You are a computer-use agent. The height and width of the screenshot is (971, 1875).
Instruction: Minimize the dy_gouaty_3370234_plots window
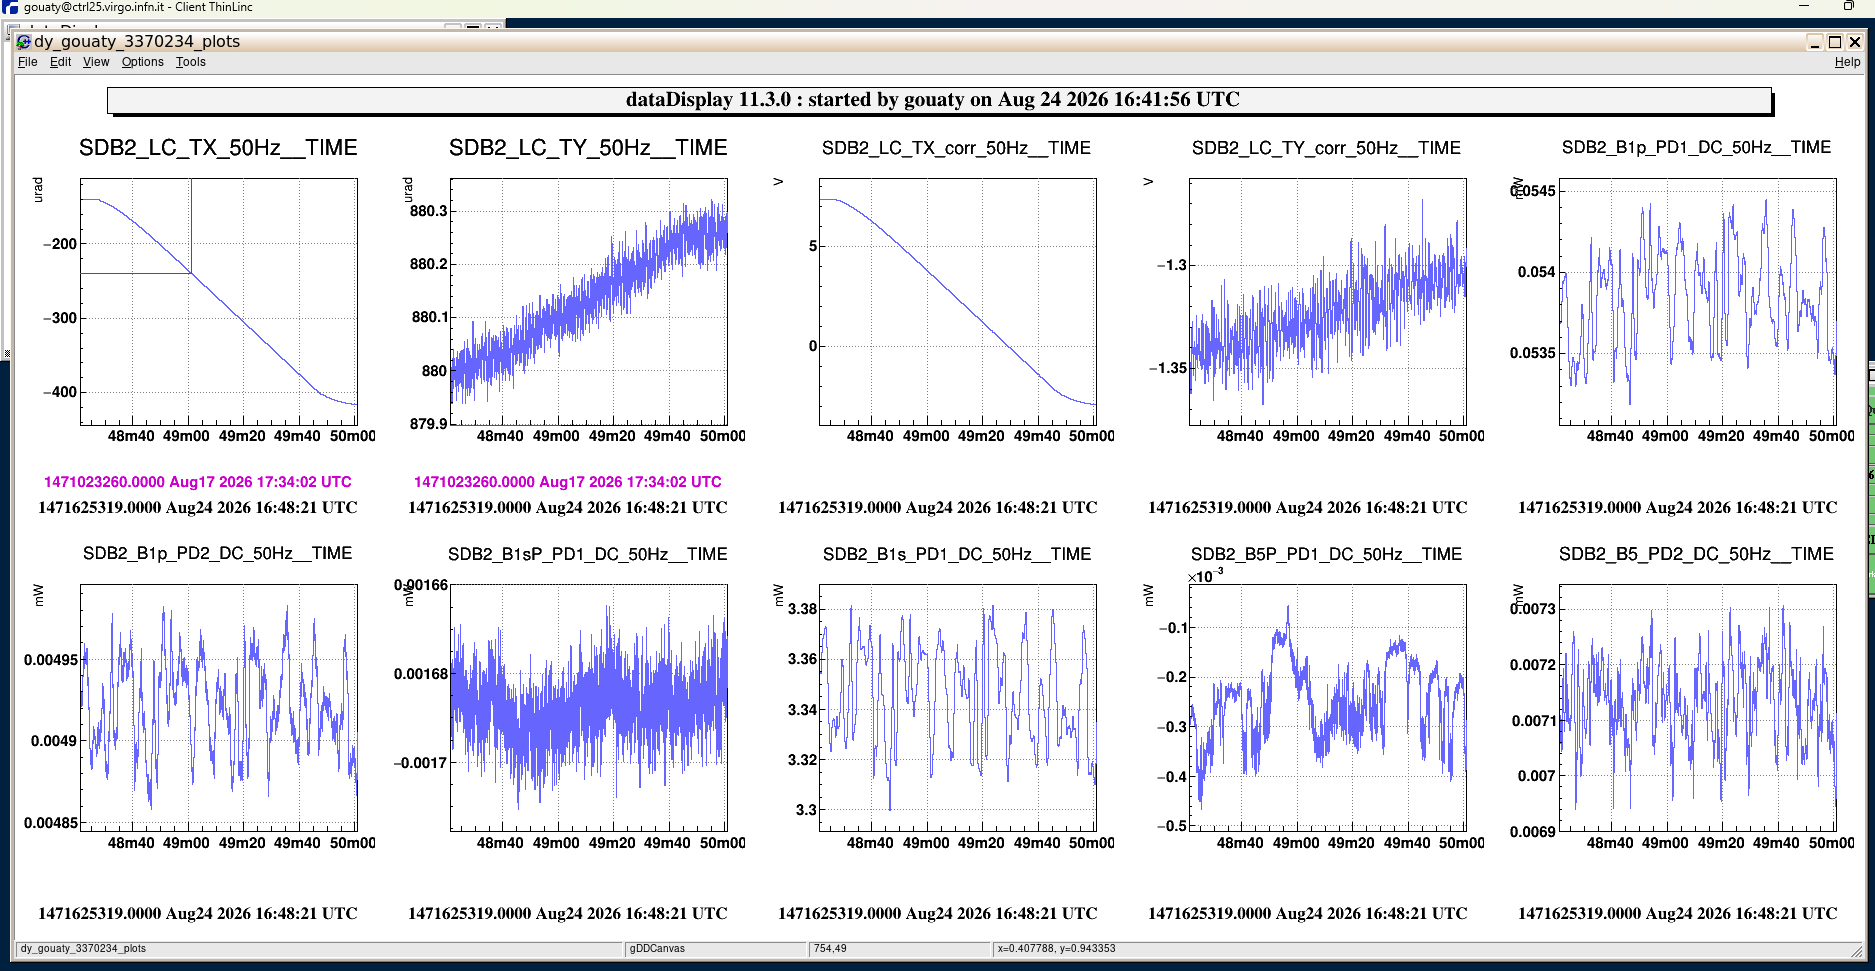pos(1815,41)
